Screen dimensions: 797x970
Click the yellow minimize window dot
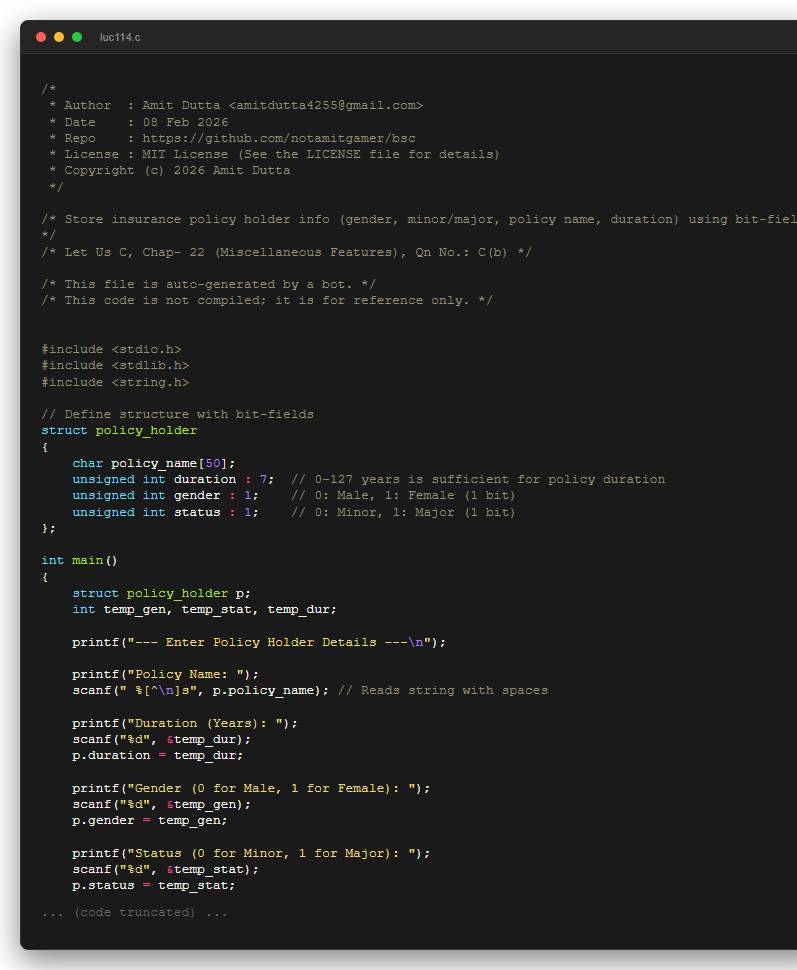click(x=59, y=37)
